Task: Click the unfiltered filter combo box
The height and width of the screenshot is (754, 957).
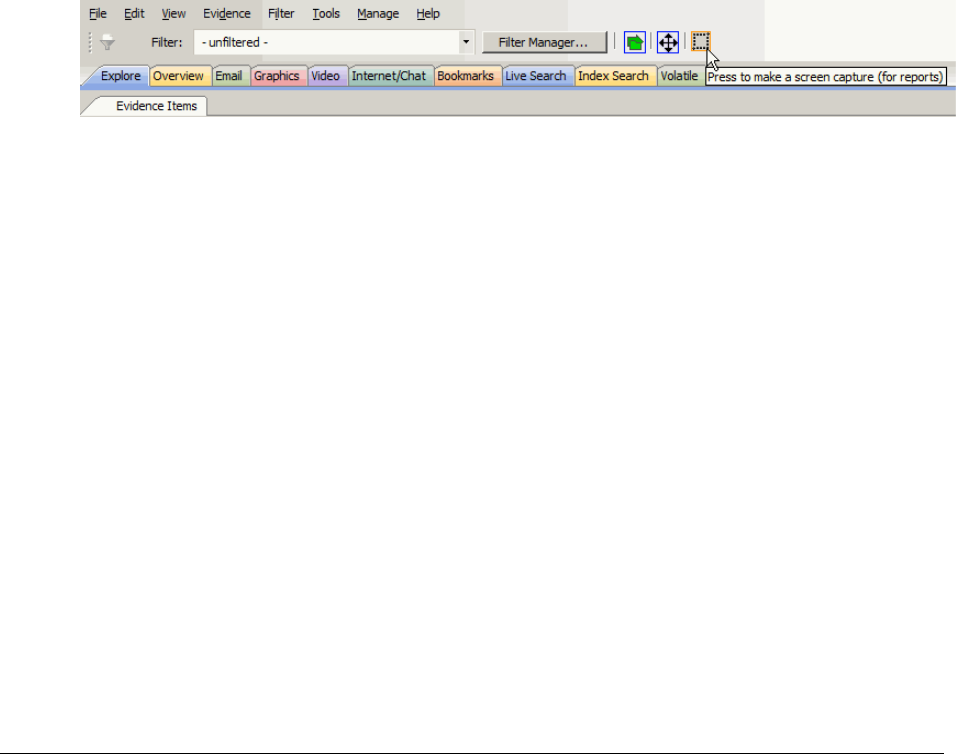Action: click(334, 42)
